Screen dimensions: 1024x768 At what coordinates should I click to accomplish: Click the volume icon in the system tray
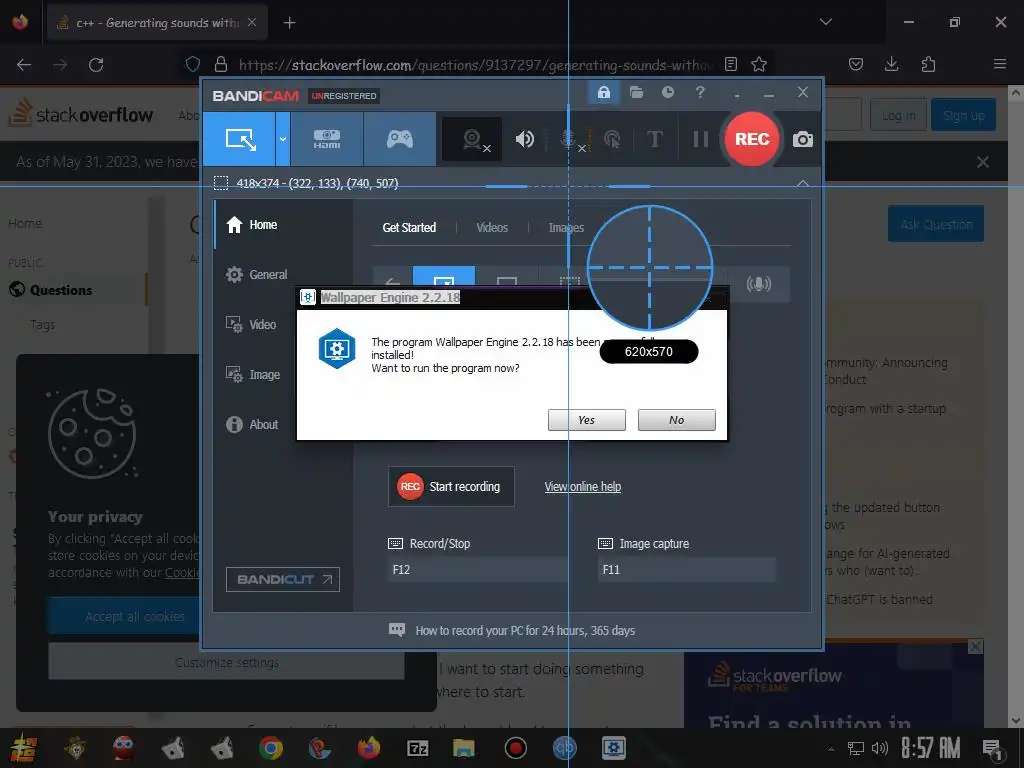pos(880,748)
